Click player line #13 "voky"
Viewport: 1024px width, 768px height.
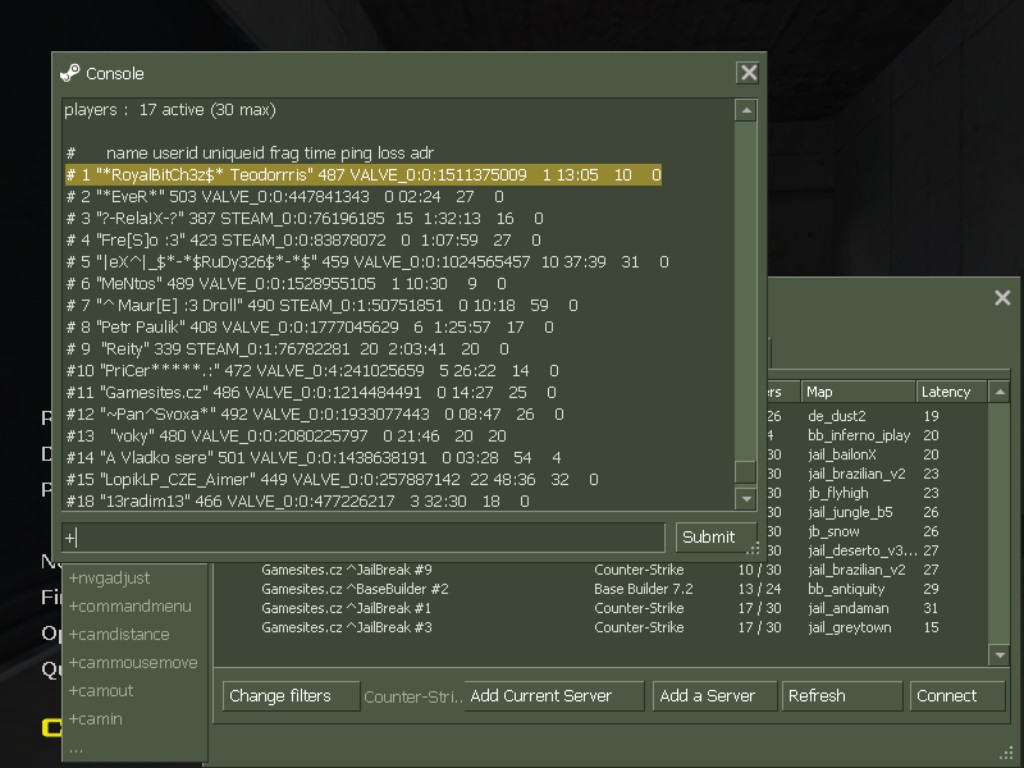(286, 436)
